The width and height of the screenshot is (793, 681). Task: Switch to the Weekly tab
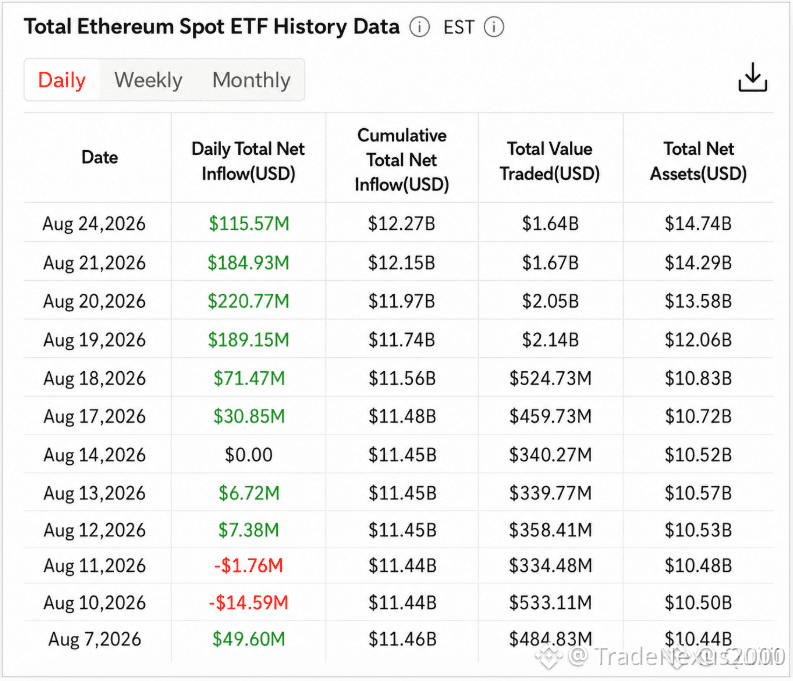click(x=148, y=80)
